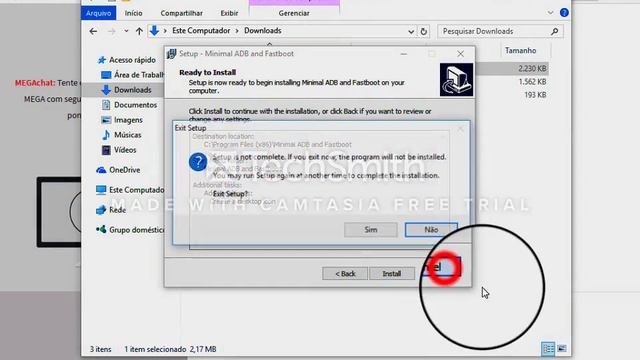Click Install in the setup wizard
Image resolution: width=640 pixels, height=360 pixels.
point(391,273)
